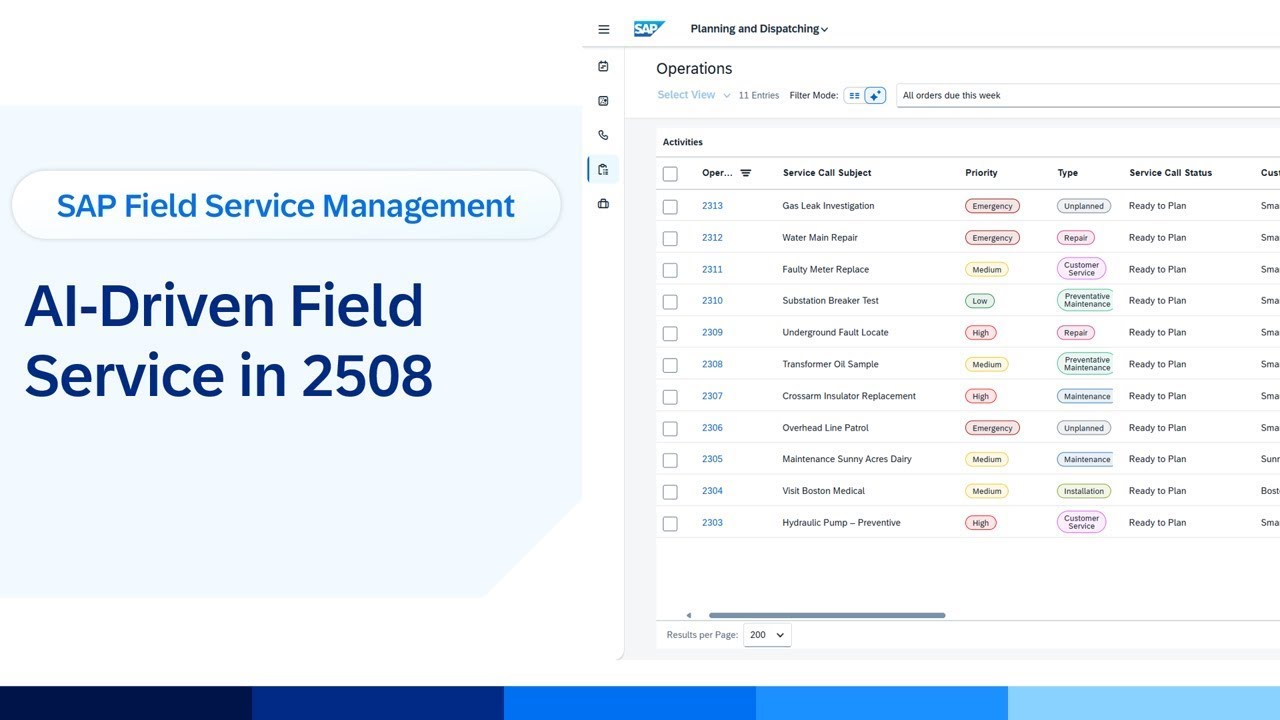The height and width of the screenshot is (720, 1280).
Task: Sort by the Type column header
Action: coord(1068,173)
